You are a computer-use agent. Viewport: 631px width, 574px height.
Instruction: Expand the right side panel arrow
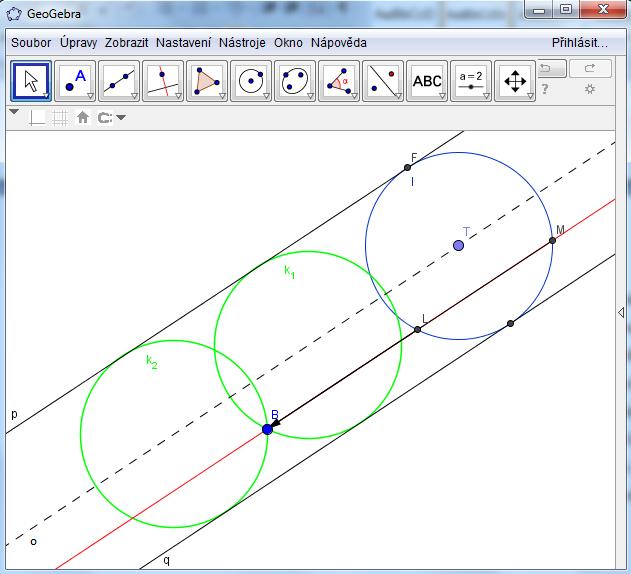[x=621, y=312]
